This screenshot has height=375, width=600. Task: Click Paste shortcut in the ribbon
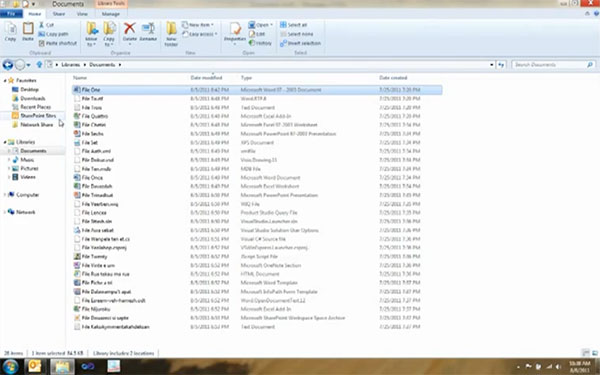(x=58, y=43)
